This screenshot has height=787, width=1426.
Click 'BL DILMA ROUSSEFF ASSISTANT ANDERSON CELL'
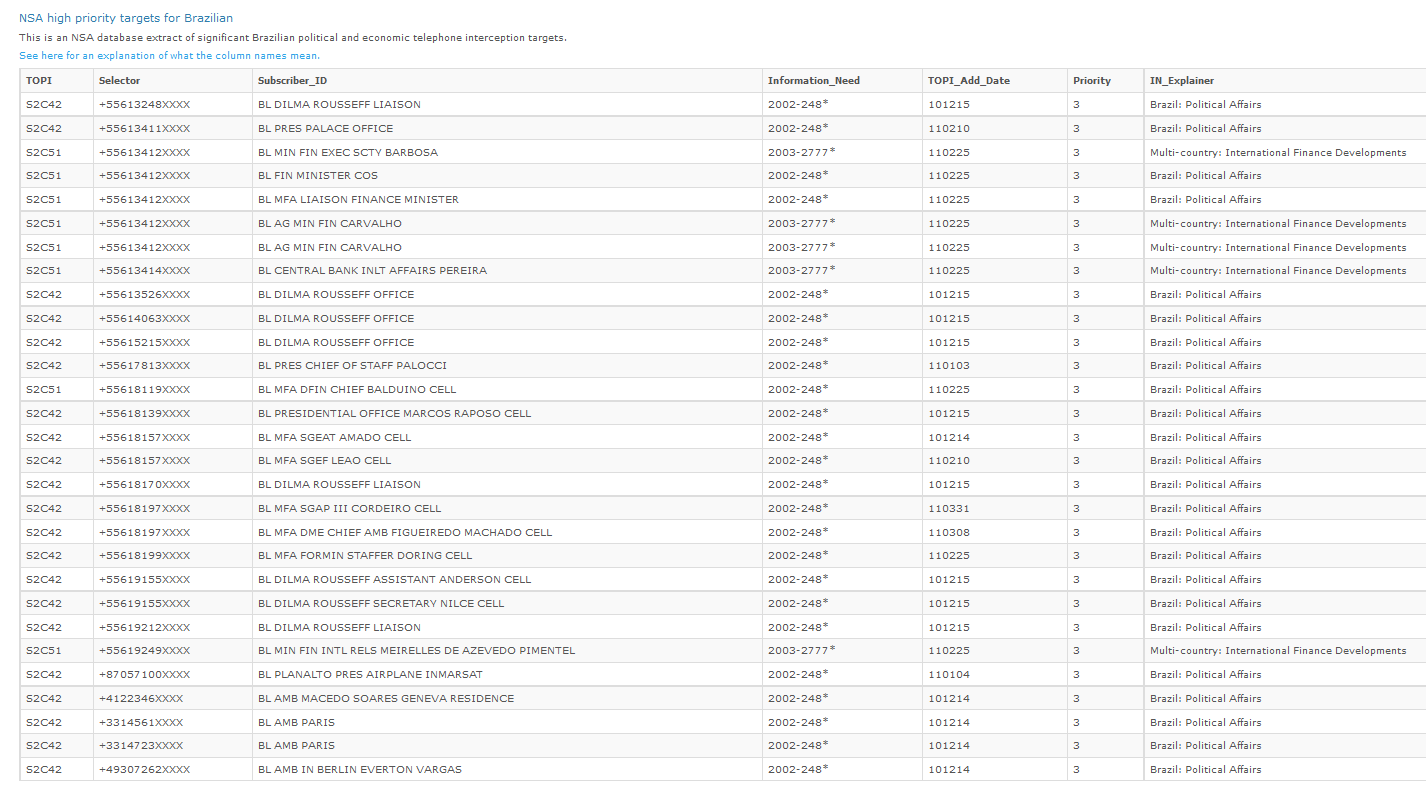[x=506, y=580]
